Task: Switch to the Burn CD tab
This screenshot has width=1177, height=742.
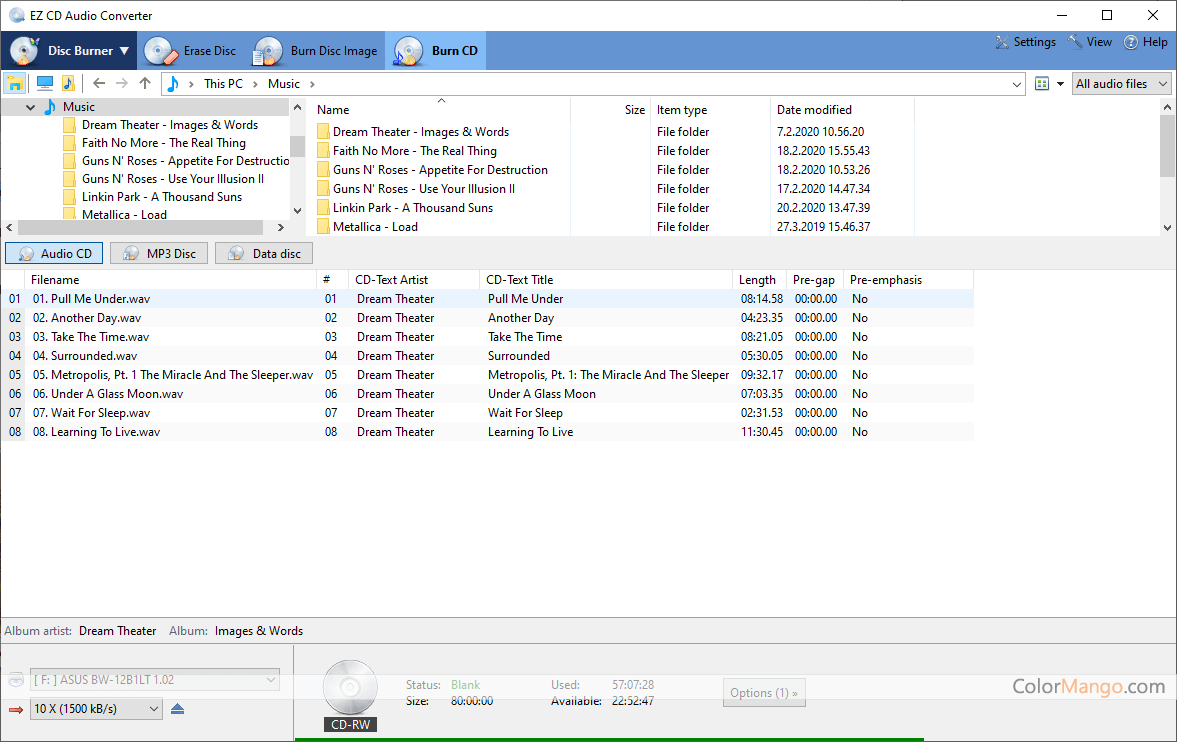Action: pyautogui.click(x=435, y=50)
